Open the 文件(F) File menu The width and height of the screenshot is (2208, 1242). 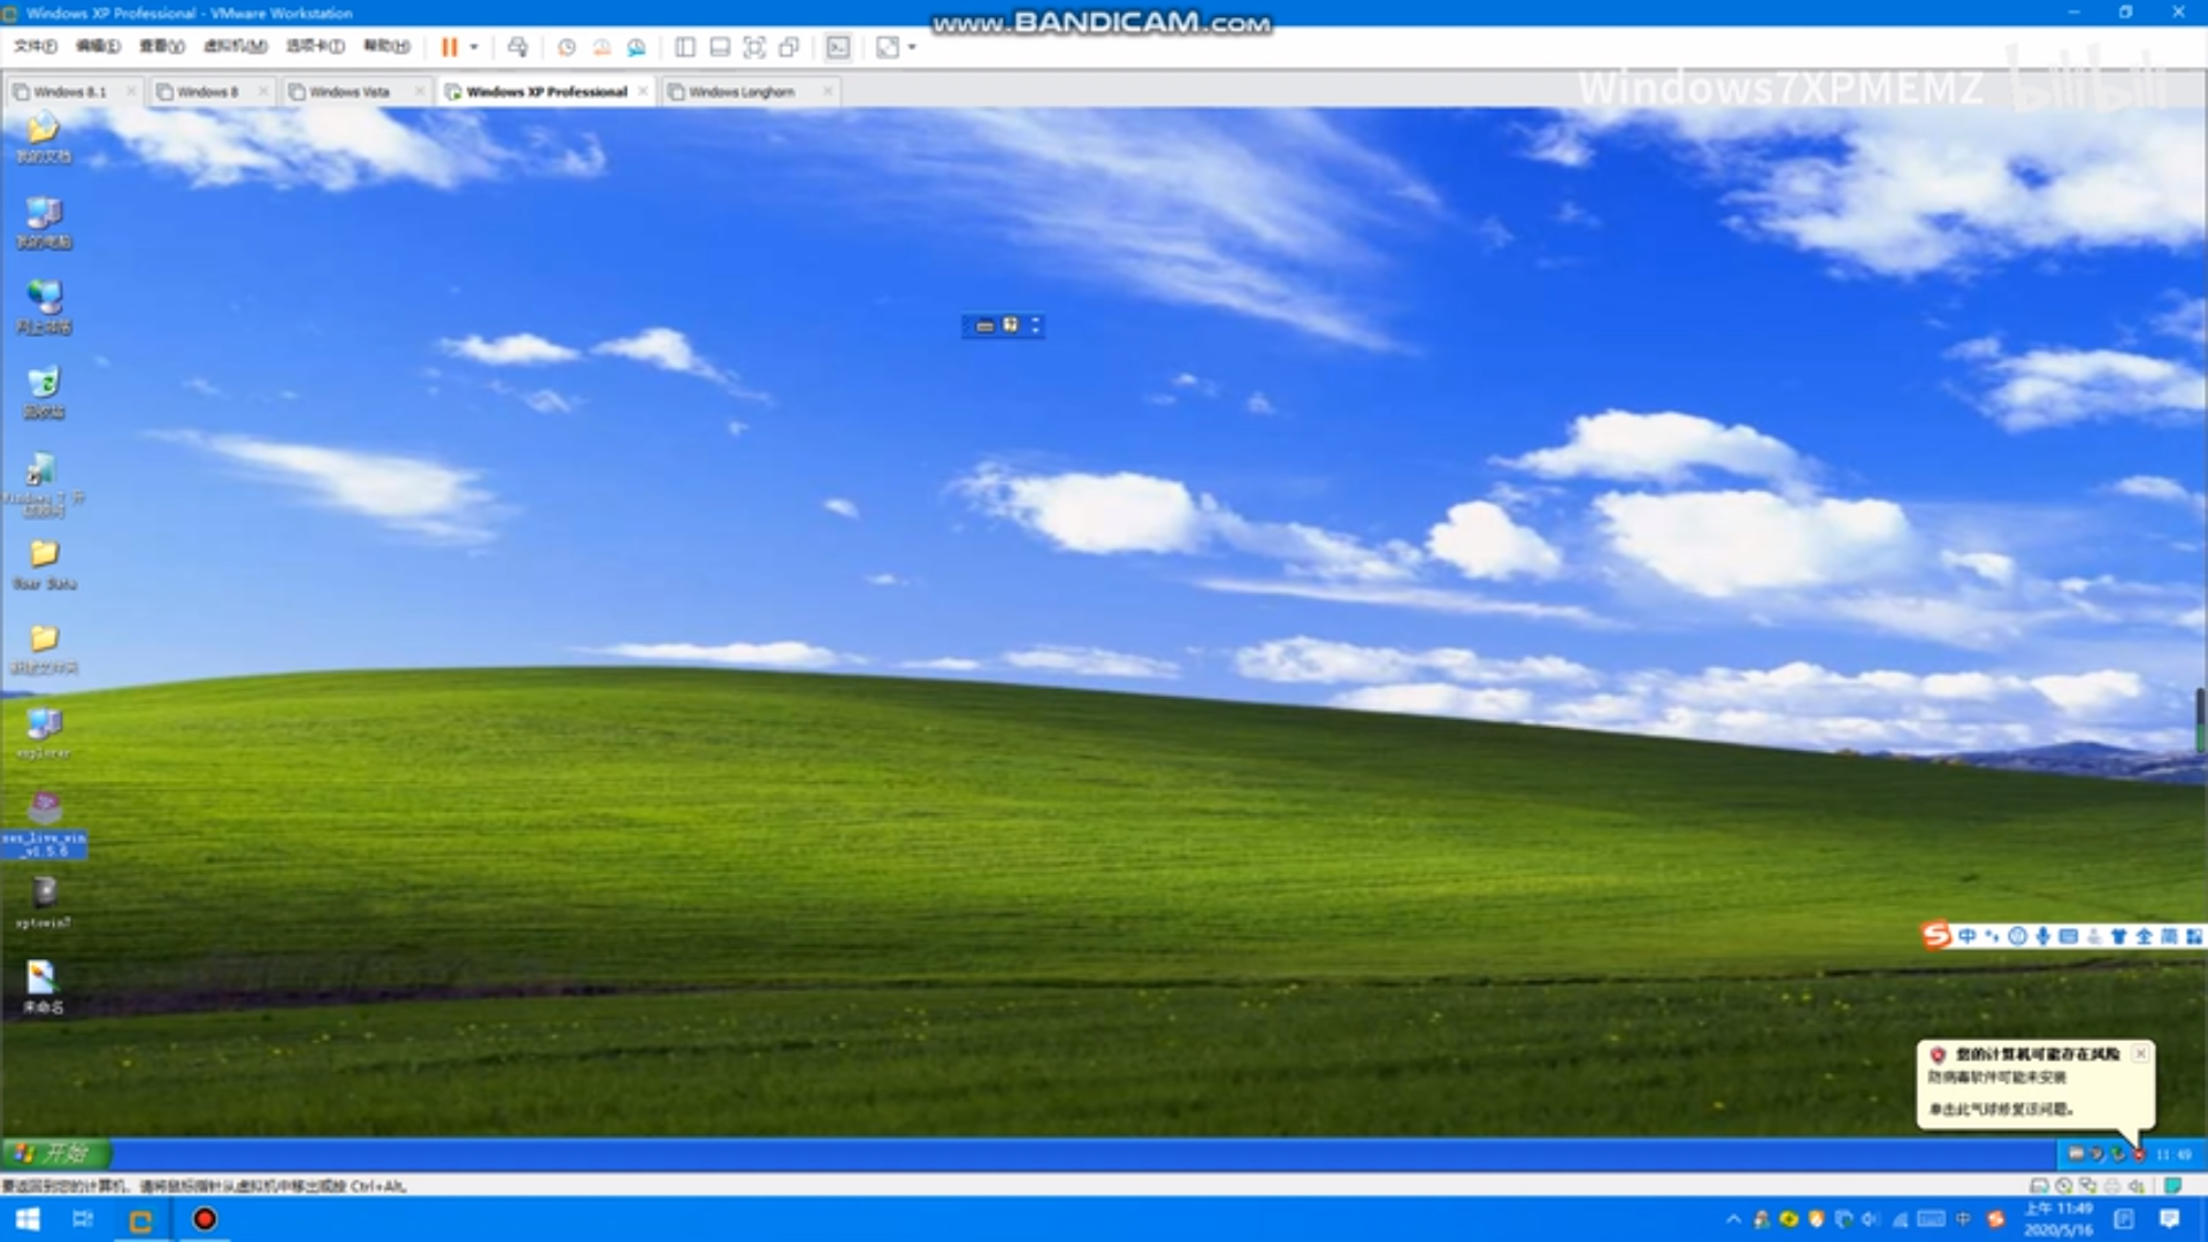tap(35, 46)
